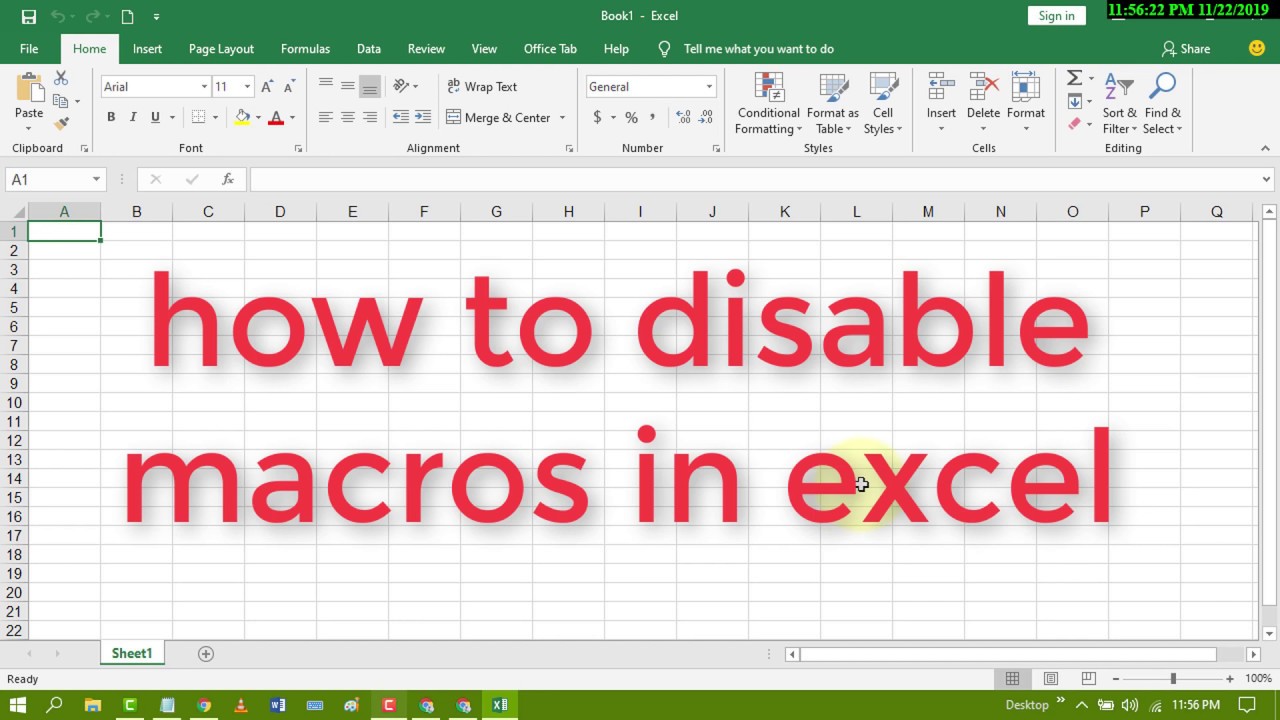Click the Share button
Screen dimensions: 1280x720
point(1186,49)
